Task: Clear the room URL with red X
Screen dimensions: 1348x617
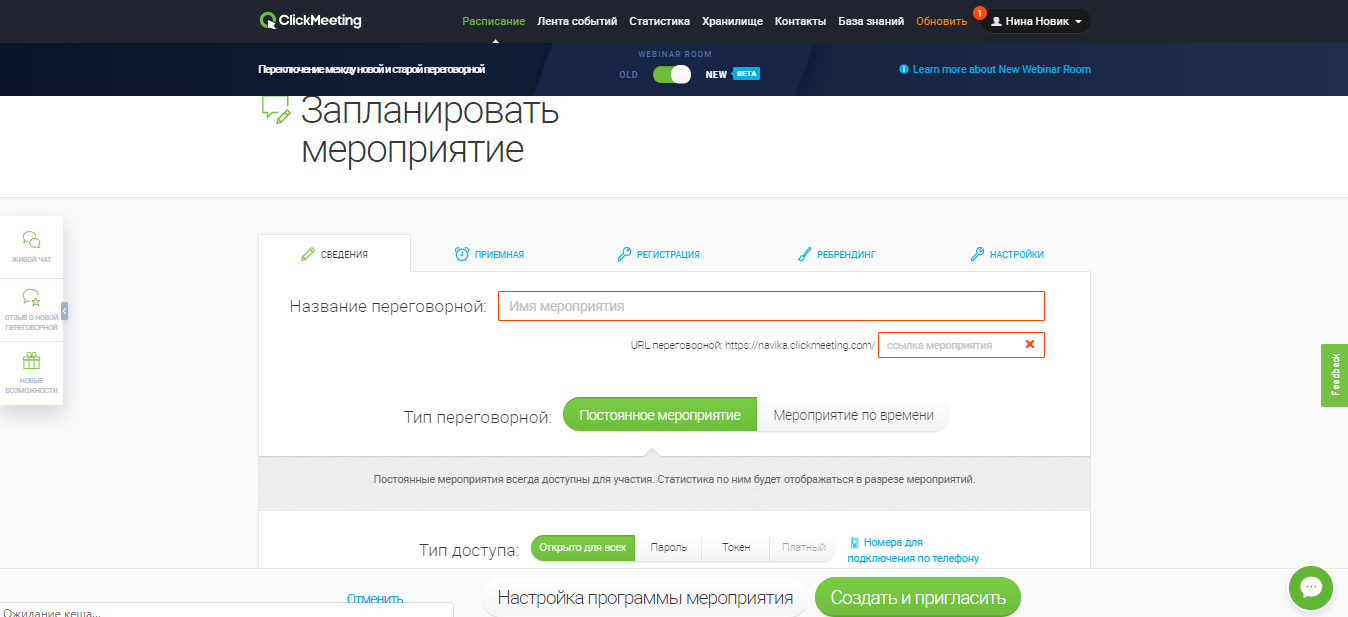Action: point(1029,345)
